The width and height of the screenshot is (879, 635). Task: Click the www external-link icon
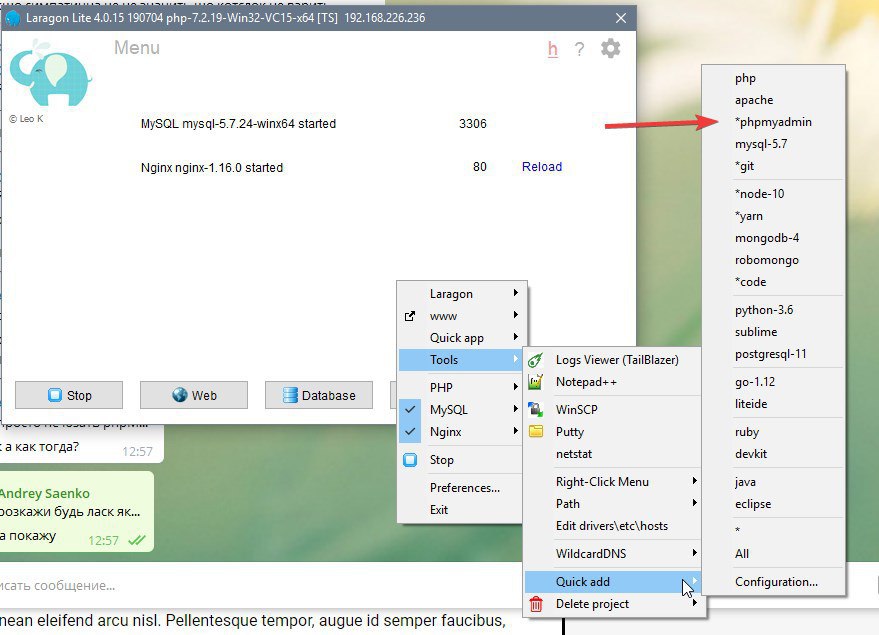click(410, 316)
